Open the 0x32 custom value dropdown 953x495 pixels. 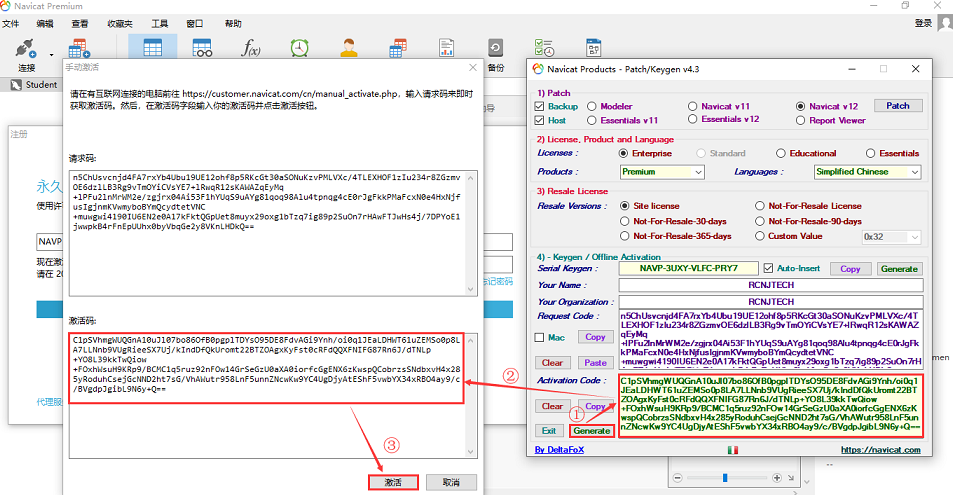point(892,237)
